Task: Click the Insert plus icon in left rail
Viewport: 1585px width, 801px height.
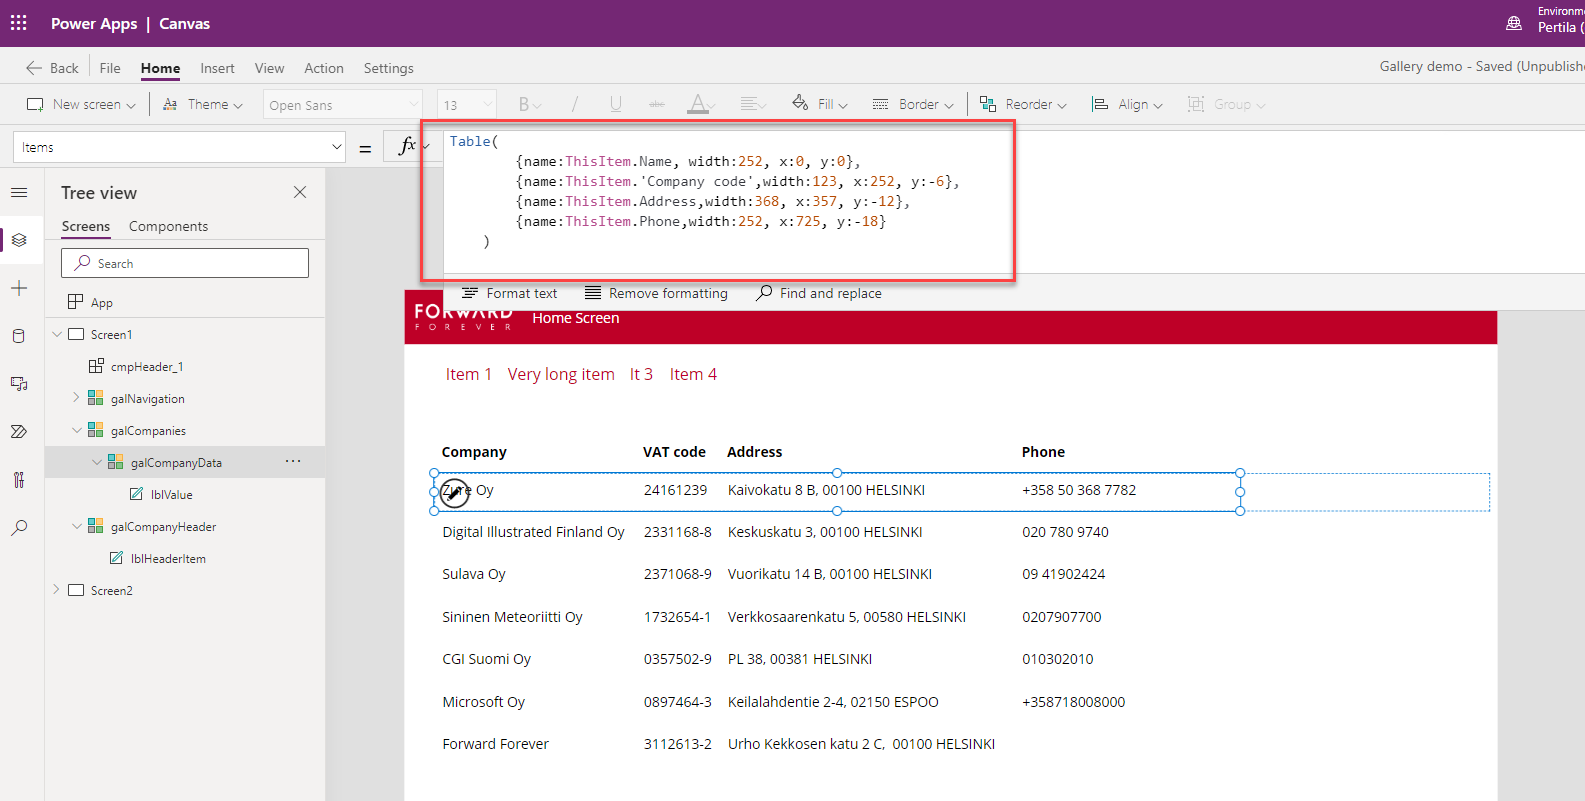Action: coord(19,288)
